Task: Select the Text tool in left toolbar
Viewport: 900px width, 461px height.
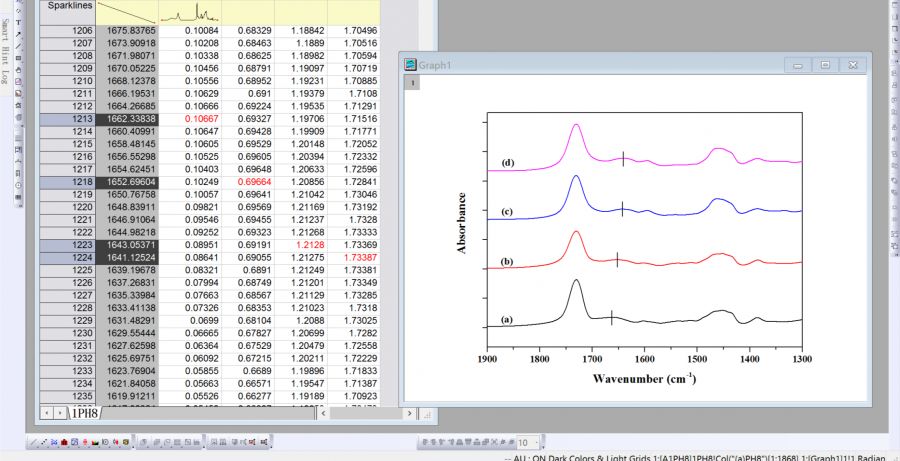Action: (x=19, y=22)
